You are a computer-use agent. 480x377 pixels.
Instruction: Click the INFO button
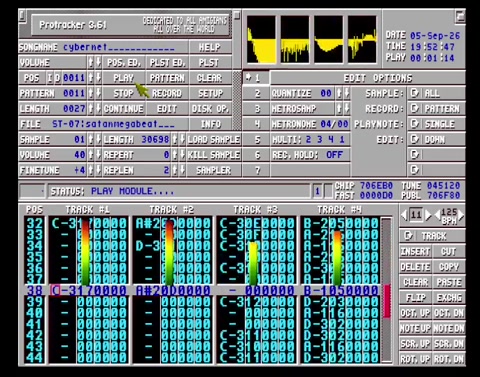[210, 124]
